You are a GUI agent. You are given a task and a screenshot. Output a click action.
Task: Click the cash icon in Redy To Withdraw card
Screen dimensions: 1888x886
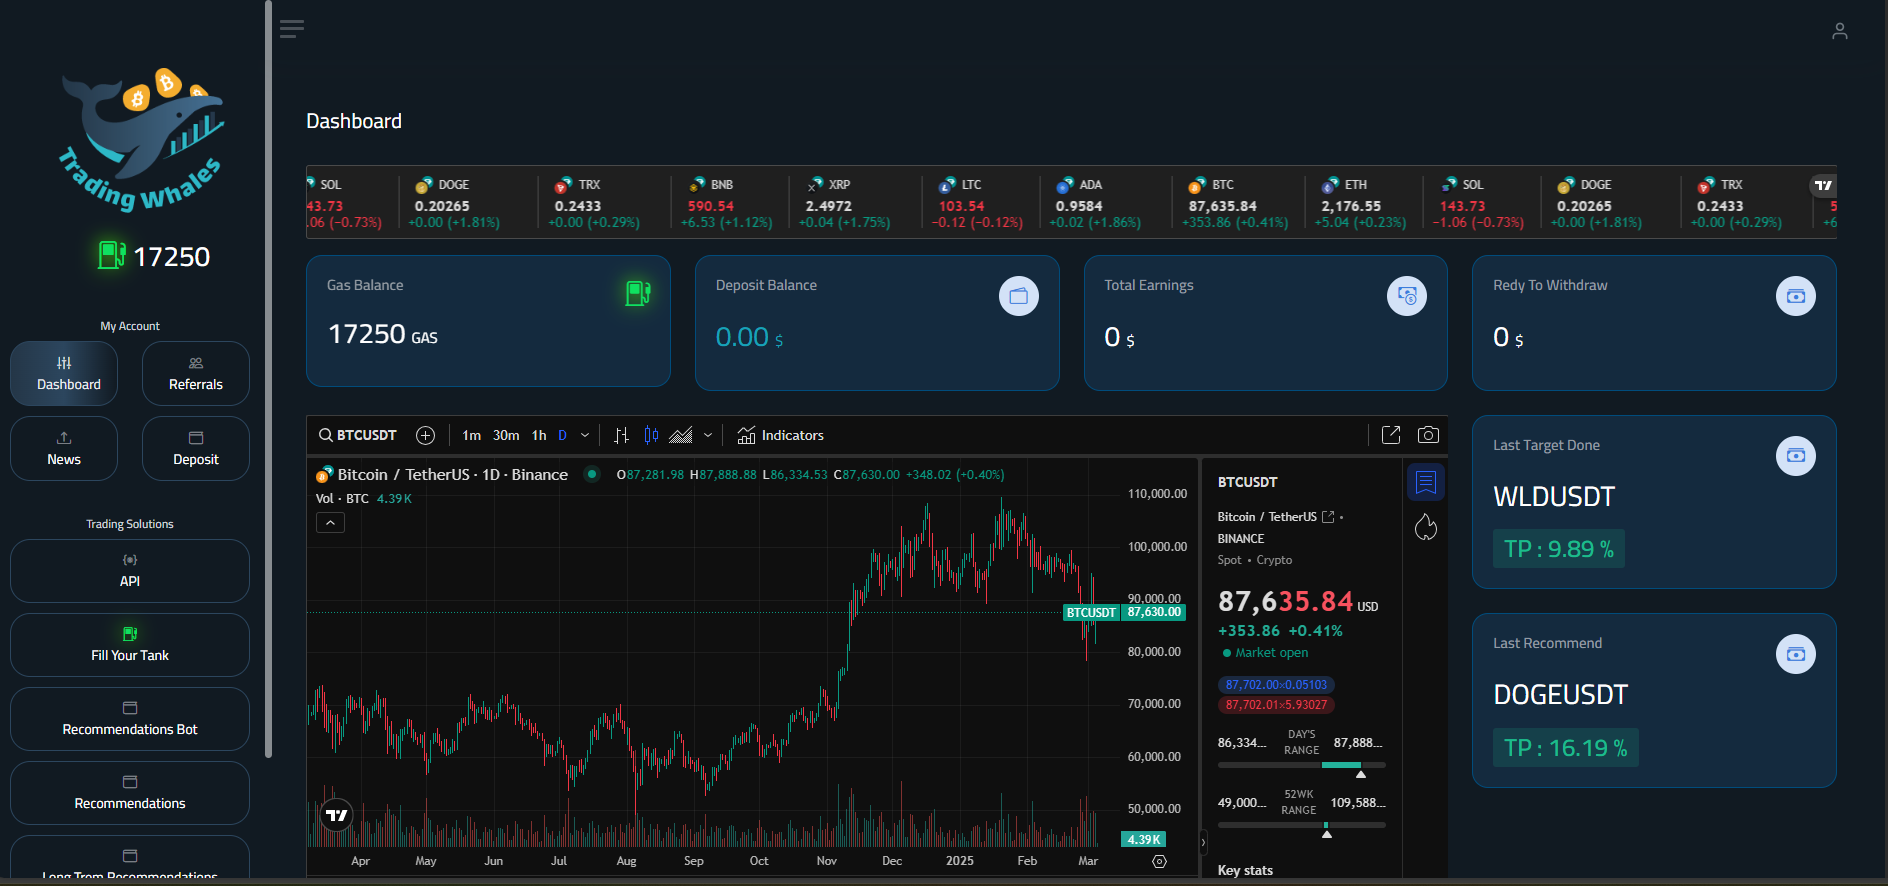(x=1796, y=296)
